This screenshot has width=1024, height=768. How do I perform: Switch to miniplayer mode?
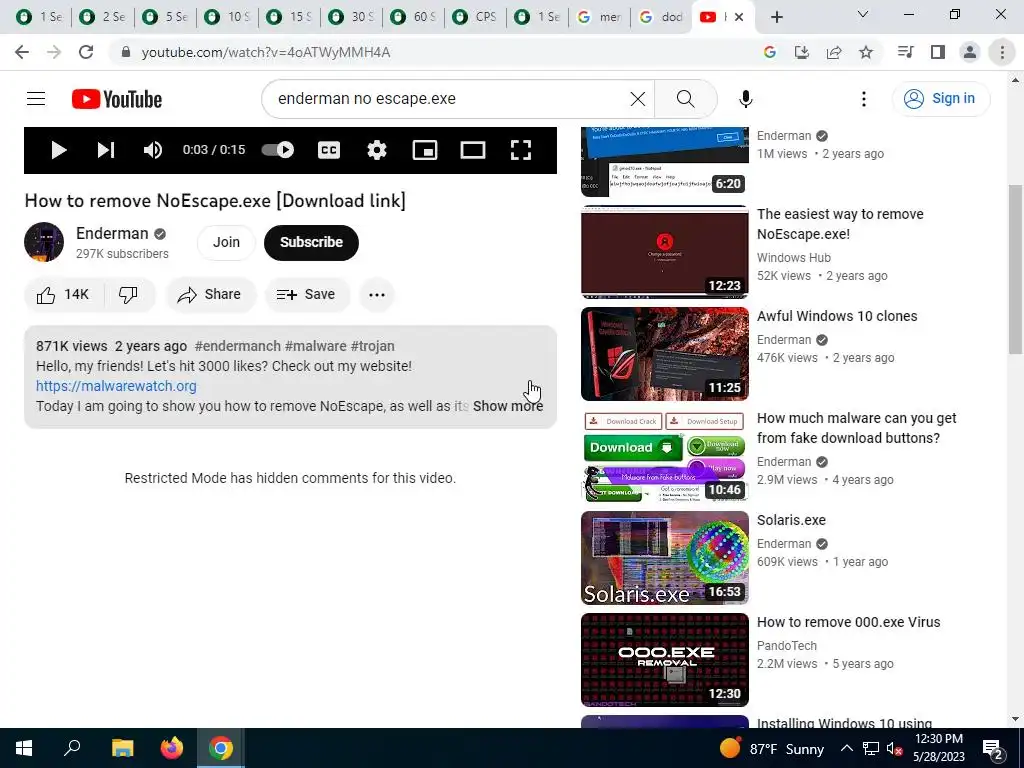point(424,150)
